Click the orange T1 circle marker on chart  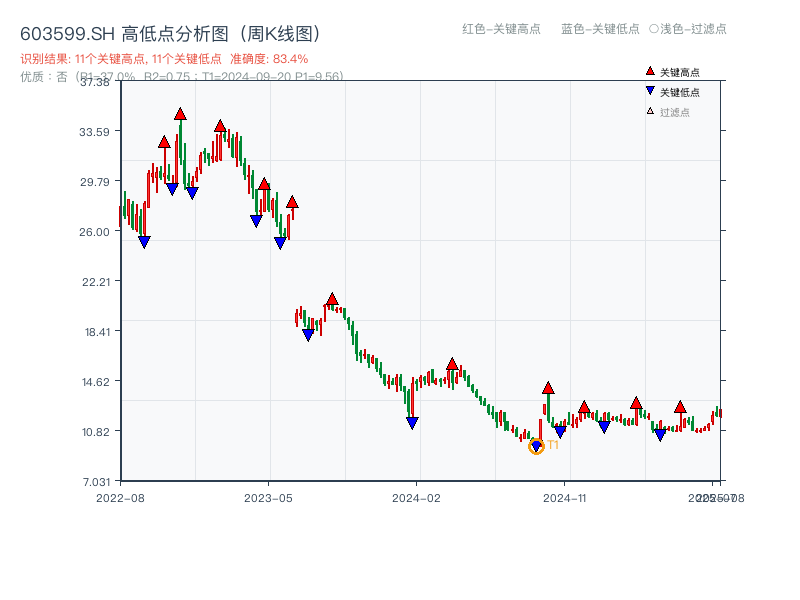pyautogui.click(x=535, y=447)
